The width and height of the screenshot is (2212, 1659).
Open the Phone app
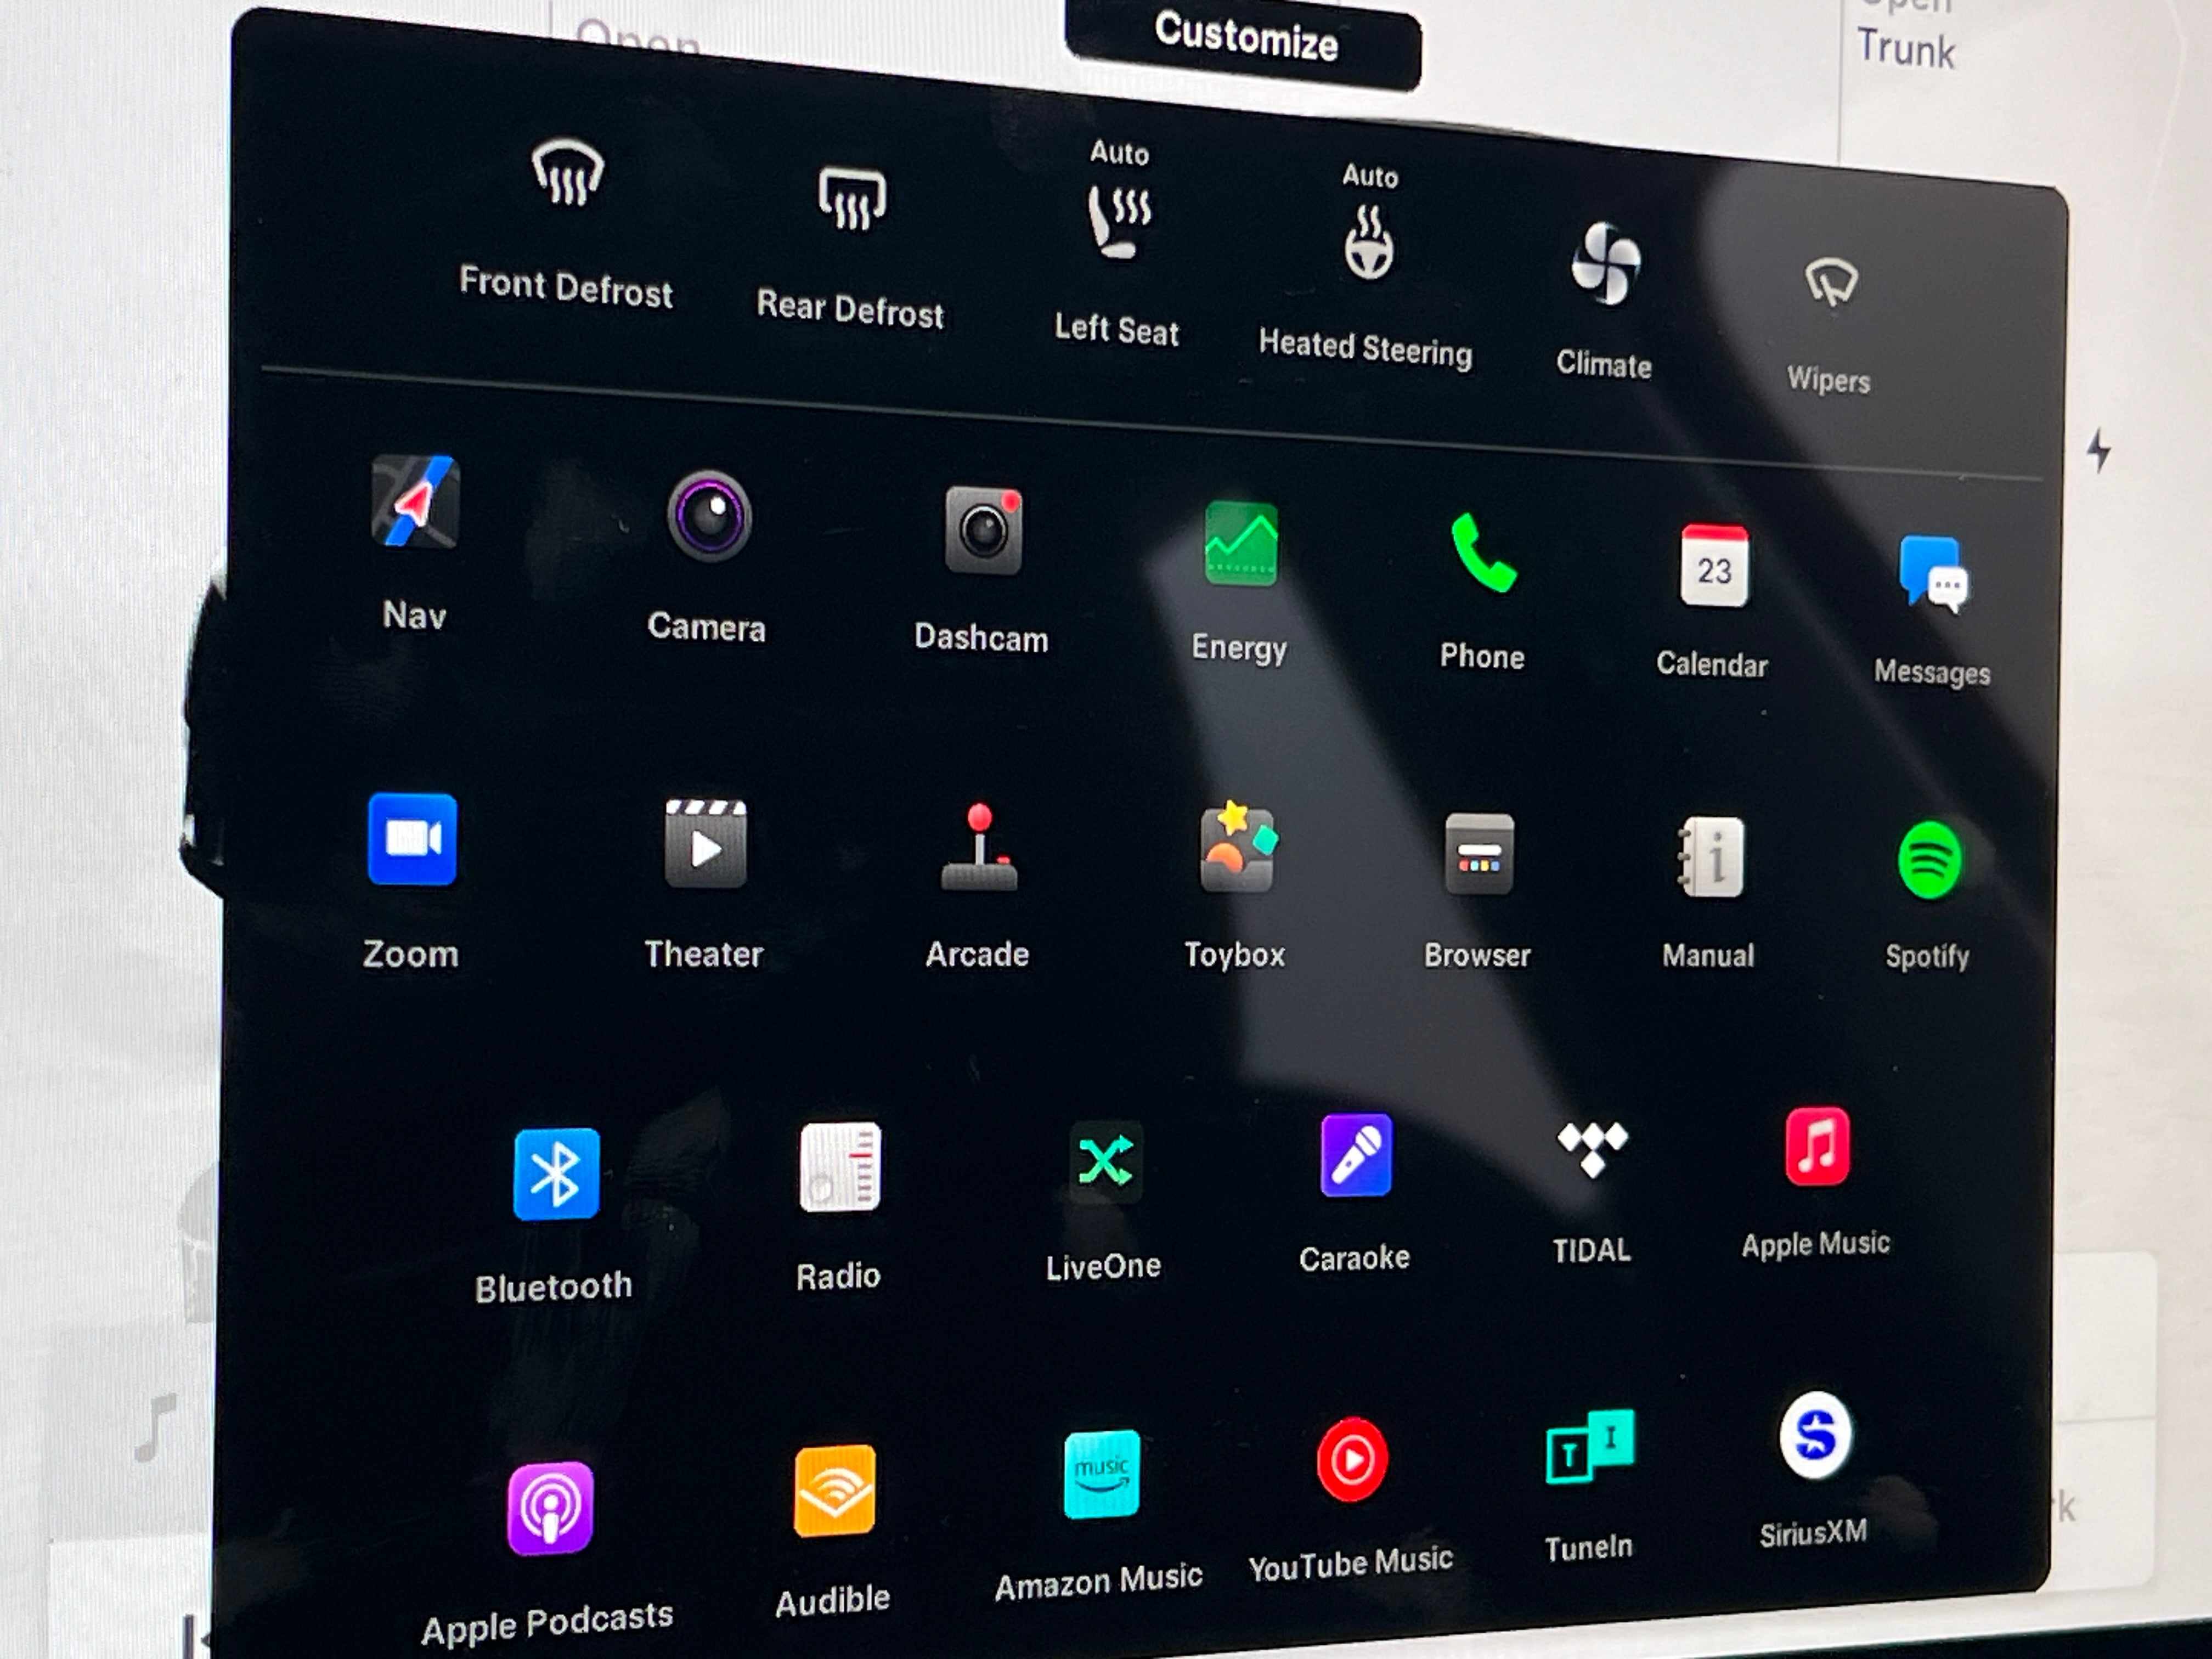coord(1483,553)
